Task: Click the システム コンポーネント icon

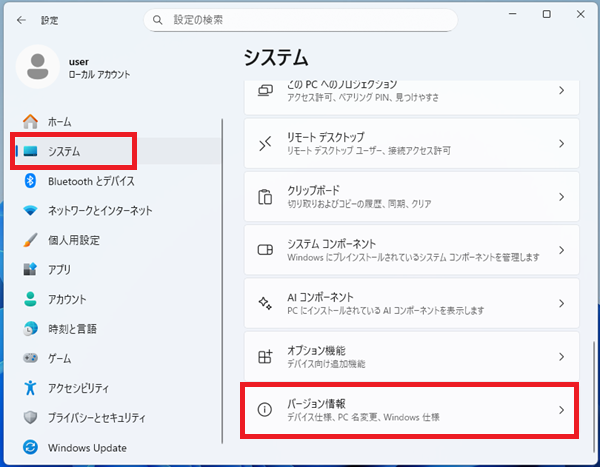Action: (265, 250)
